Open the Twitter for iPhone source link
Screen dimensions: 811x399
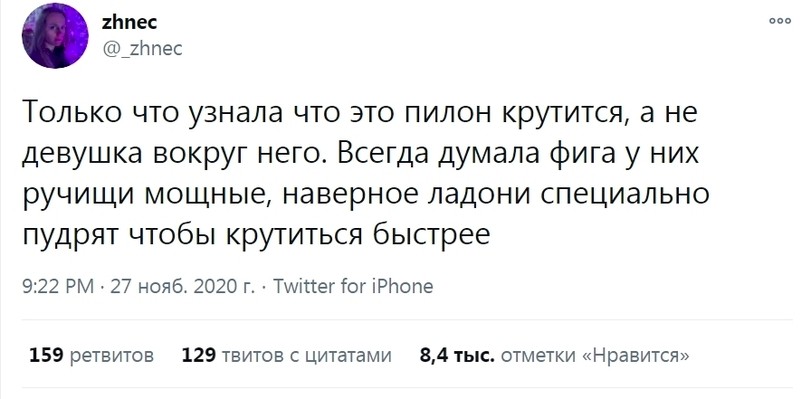(x=352, y=286)
